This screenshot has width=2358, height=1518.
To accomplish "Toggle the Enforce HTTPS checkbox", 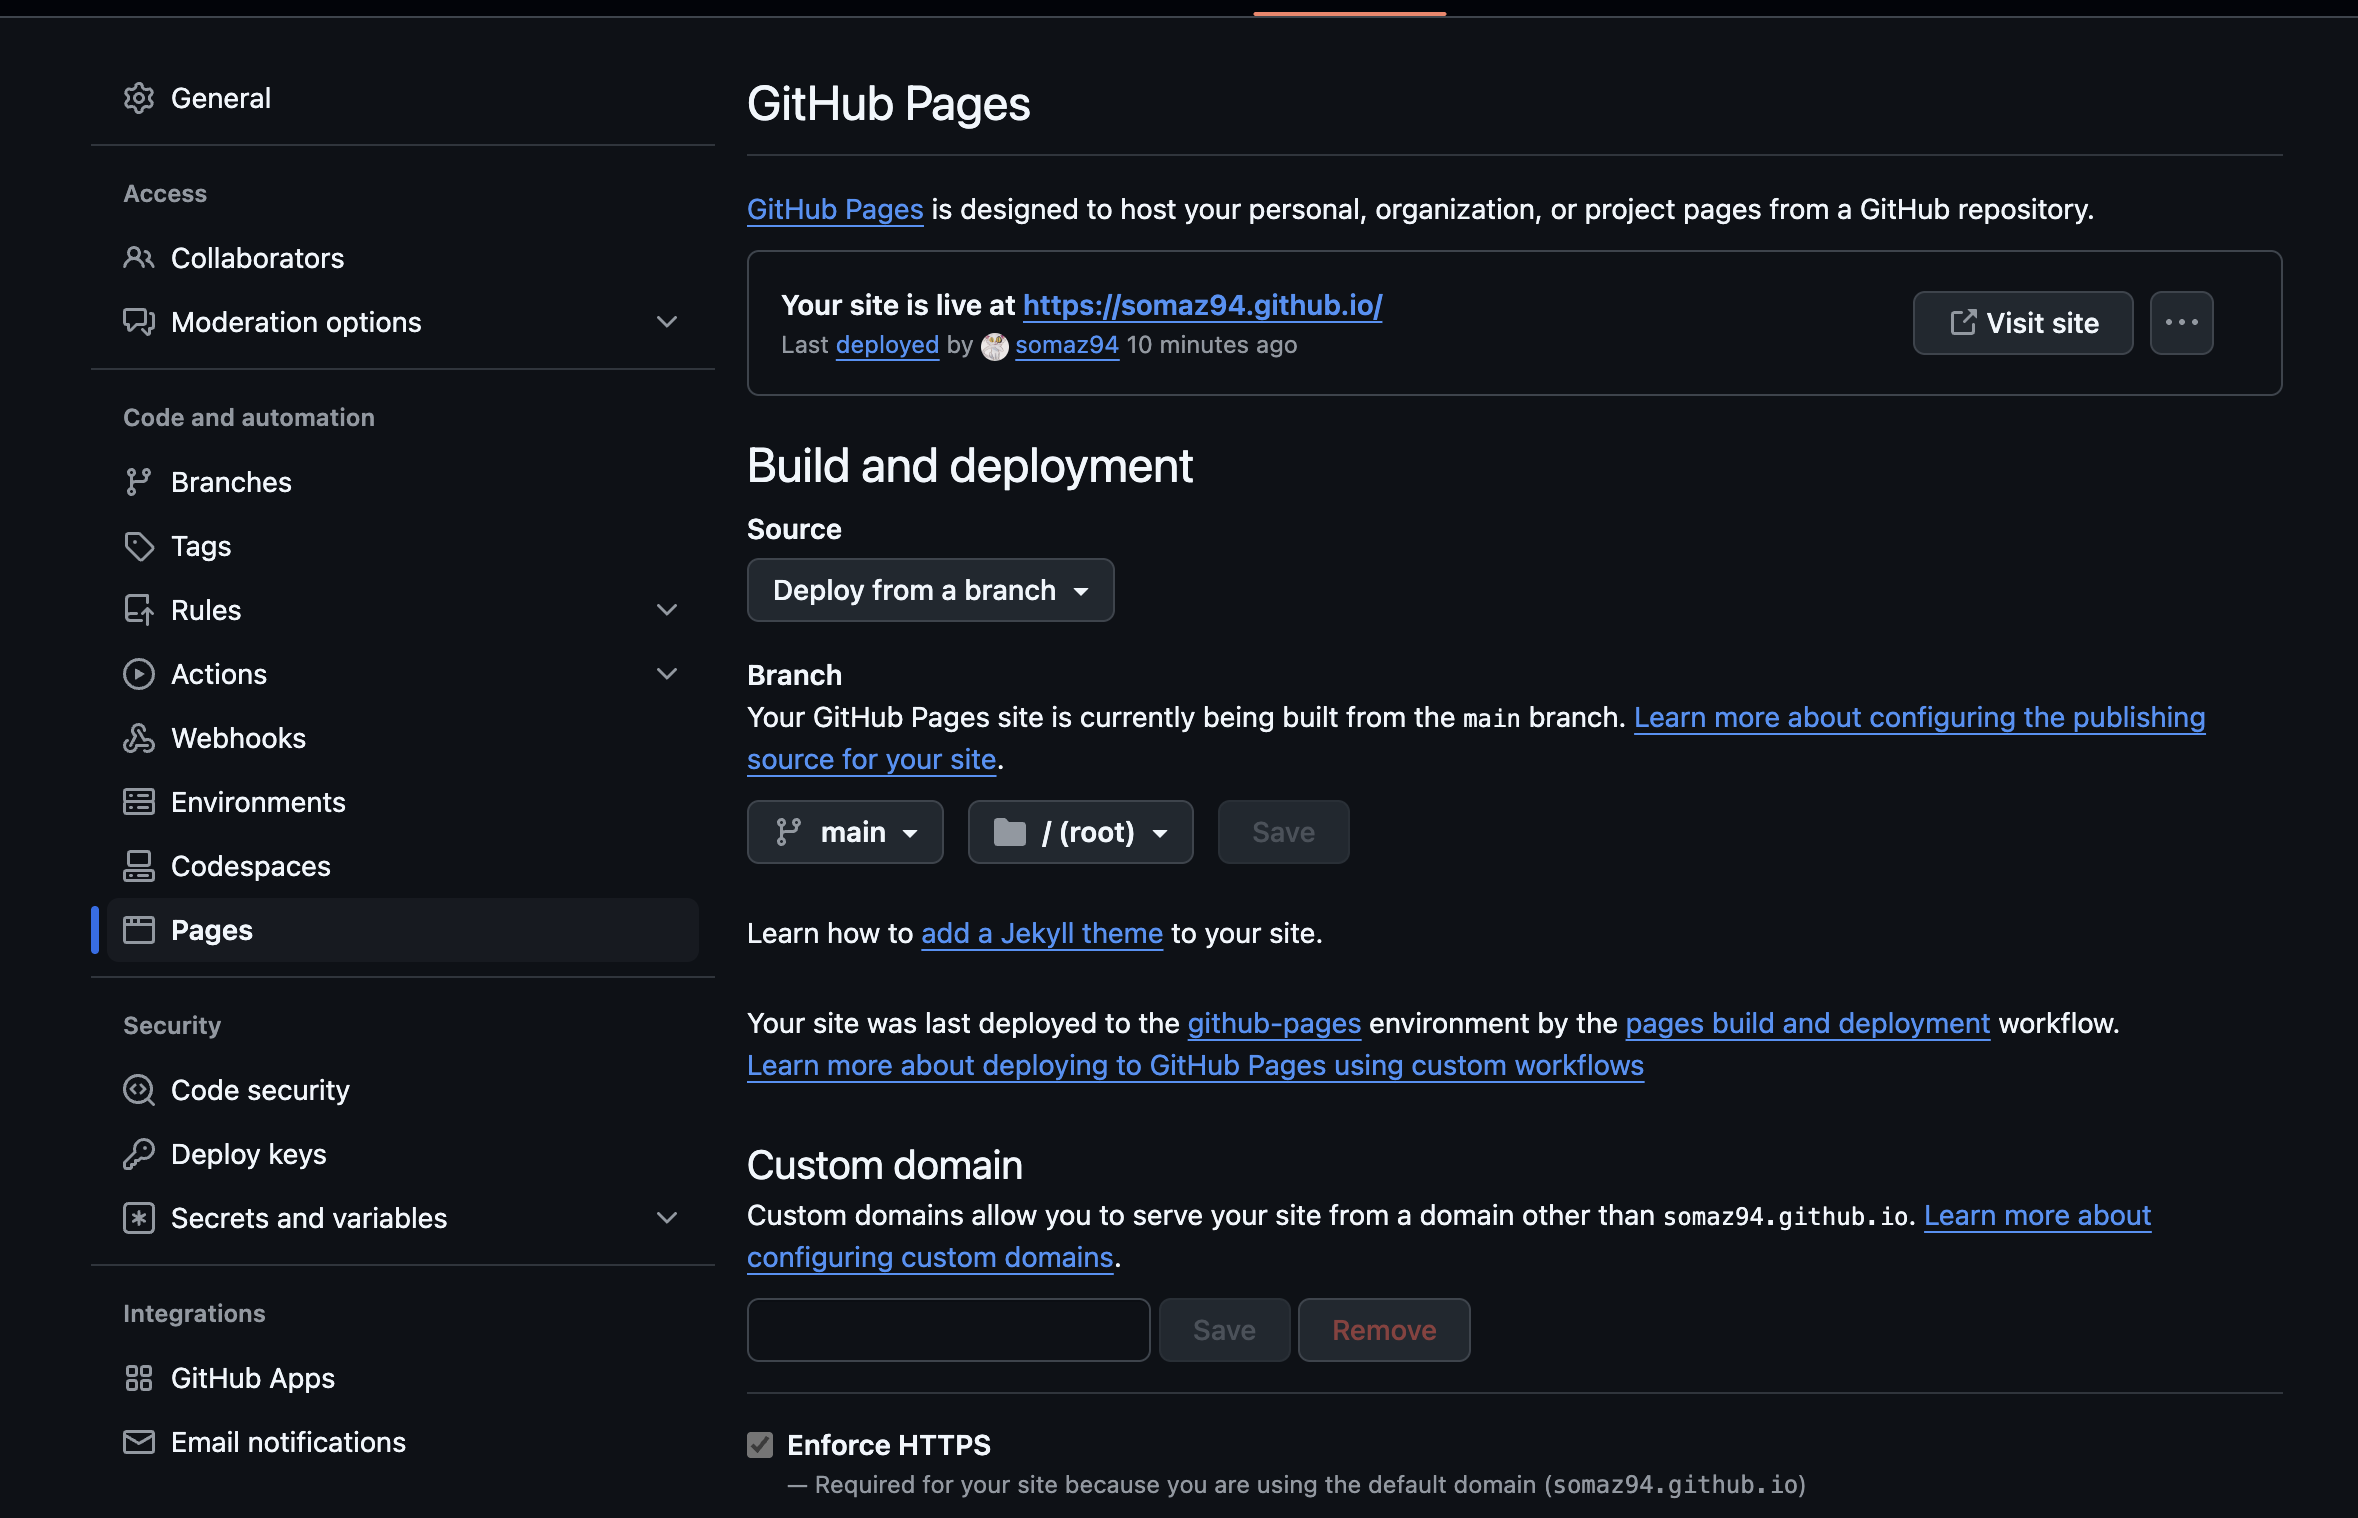I will [x=760, y=1445].
